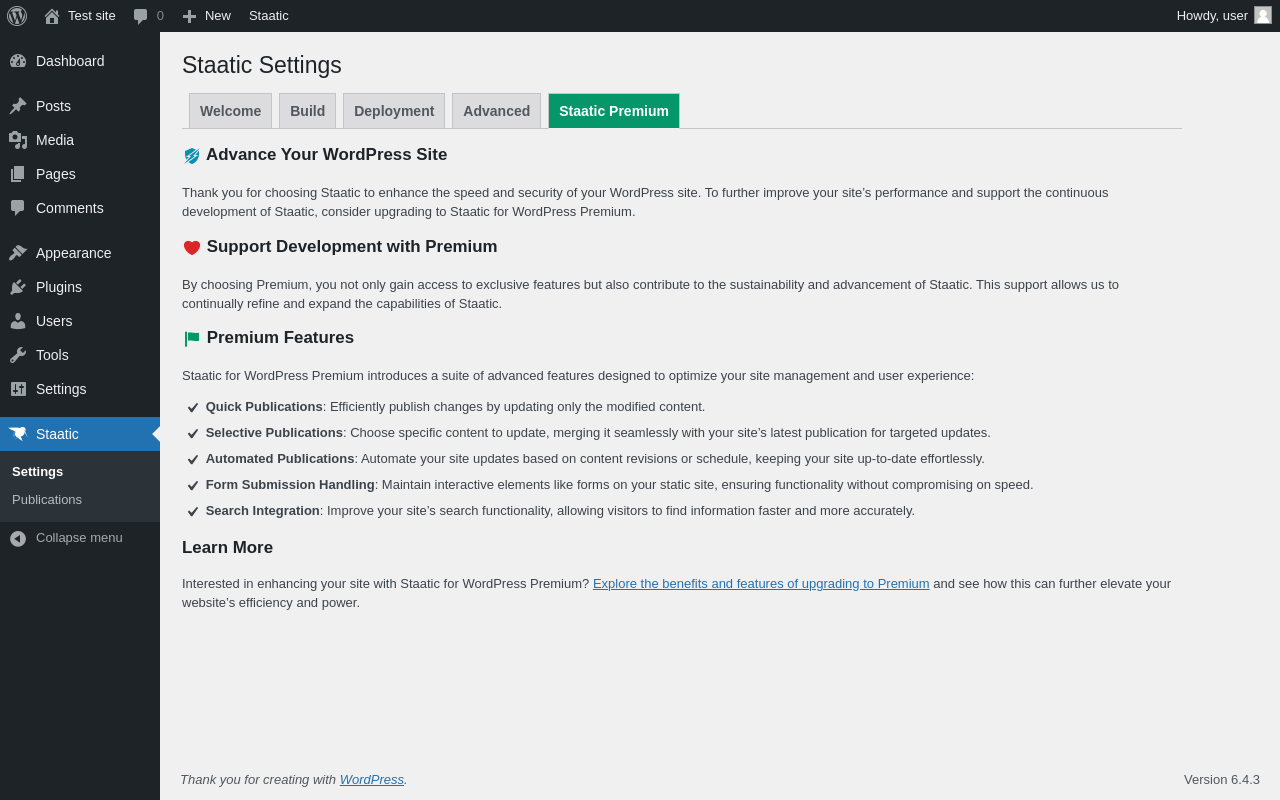Click the red heart icon
The width and height of the screenshot is (1280, 800).
[192, 248]
